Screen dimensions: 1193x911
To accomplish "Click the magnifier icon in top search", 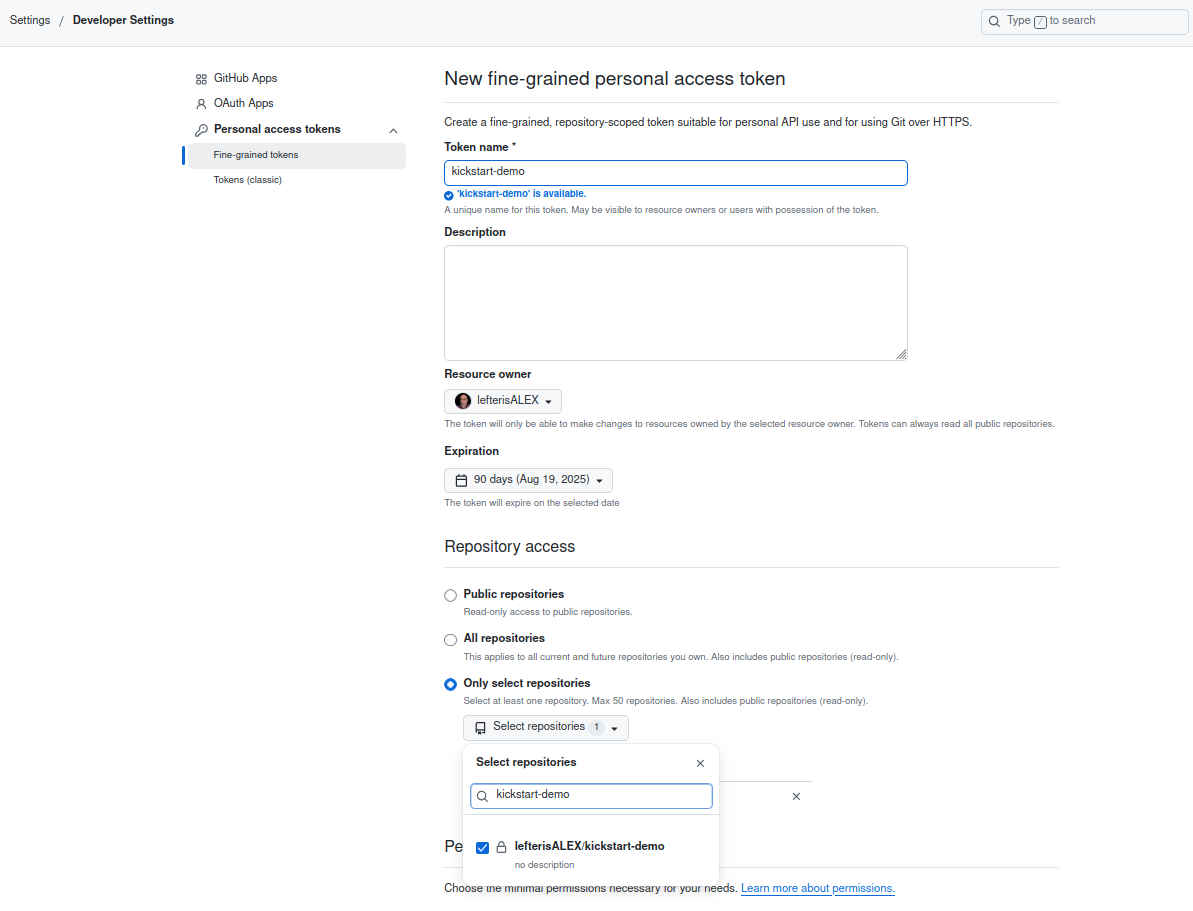I will 994,22.
